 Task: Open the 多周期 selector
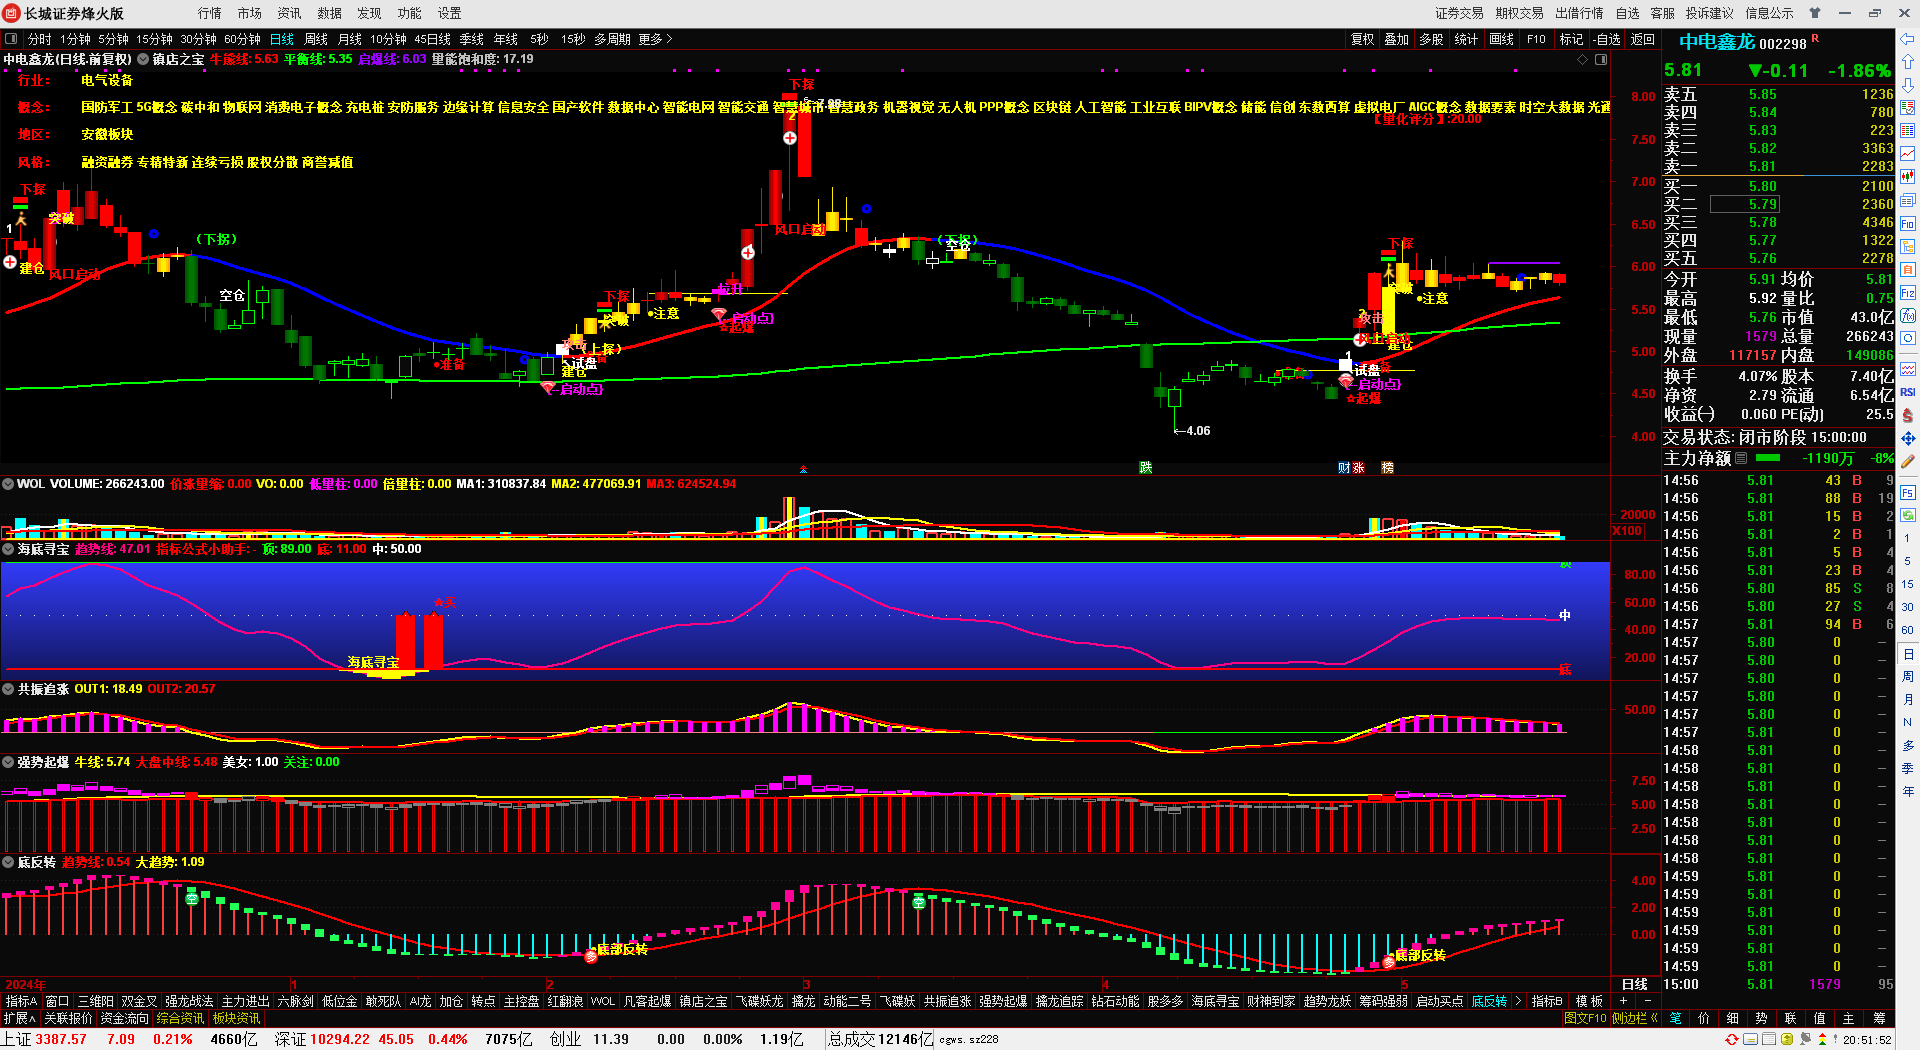pos(612,39)
